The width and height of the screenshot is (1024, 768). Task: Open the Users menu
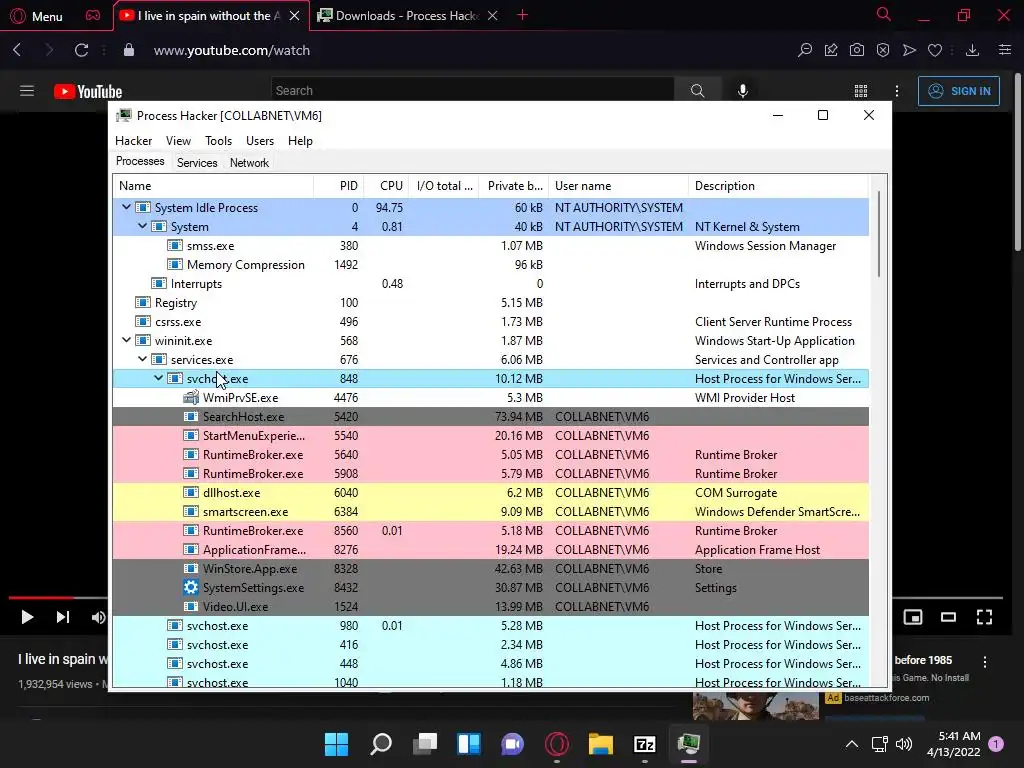[260, 141]
